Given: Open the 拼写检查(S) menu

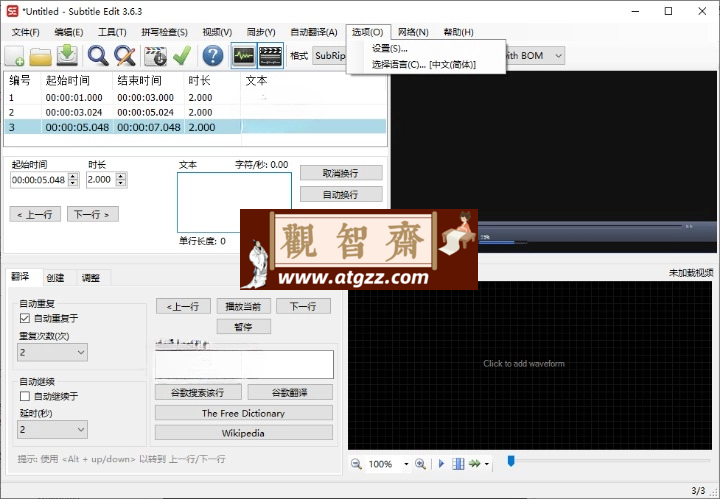Looking at the screenshot, I should (x=164, y=32).
